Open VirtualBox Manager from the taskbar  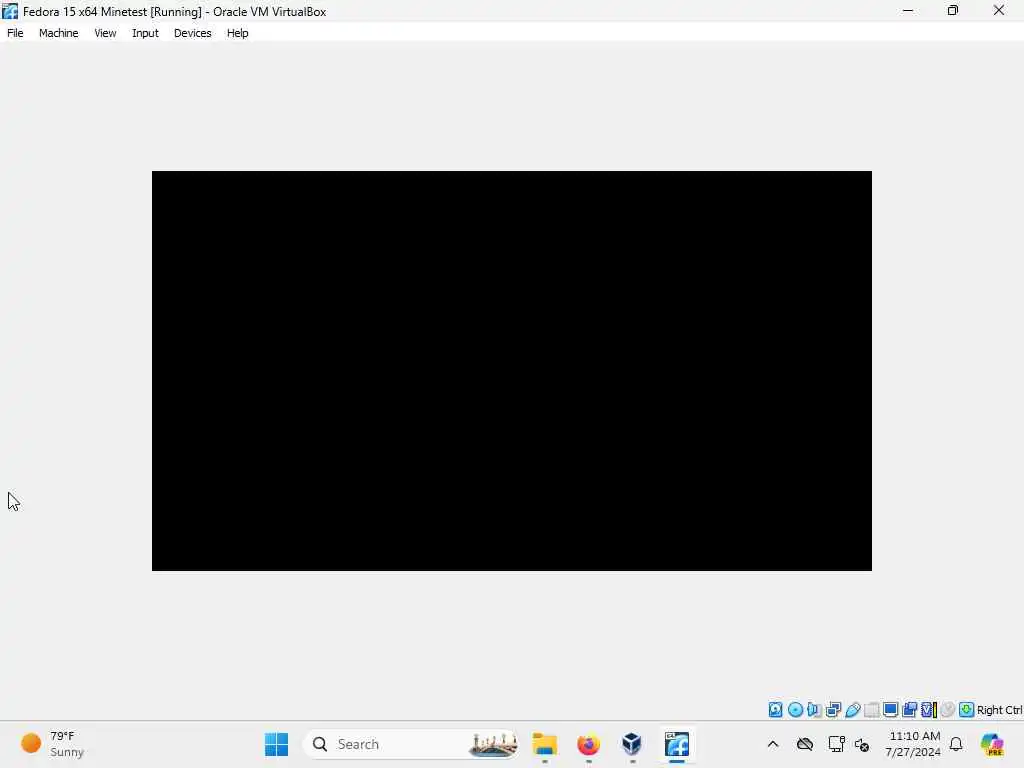pyautogui.click(x=632, y=744)
